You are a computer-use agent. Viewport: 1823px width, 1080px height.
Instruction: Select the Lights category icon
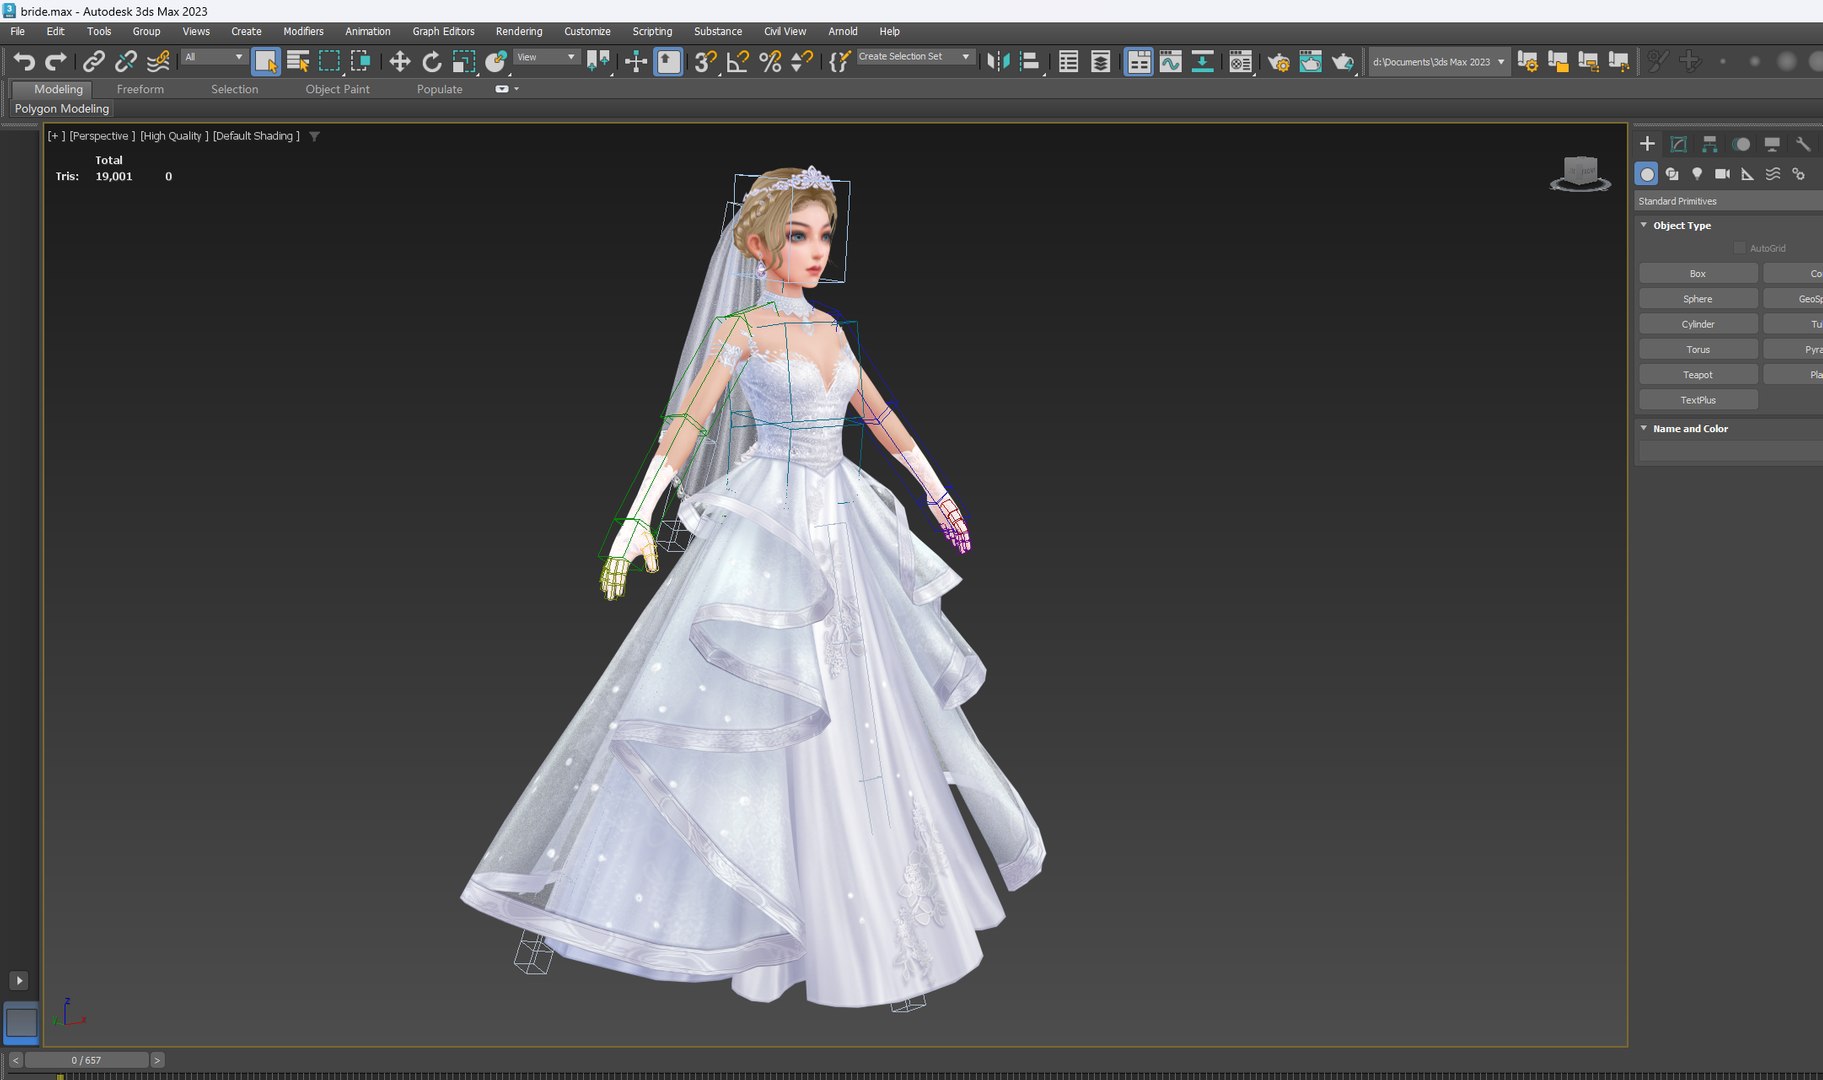[1697, 174]
